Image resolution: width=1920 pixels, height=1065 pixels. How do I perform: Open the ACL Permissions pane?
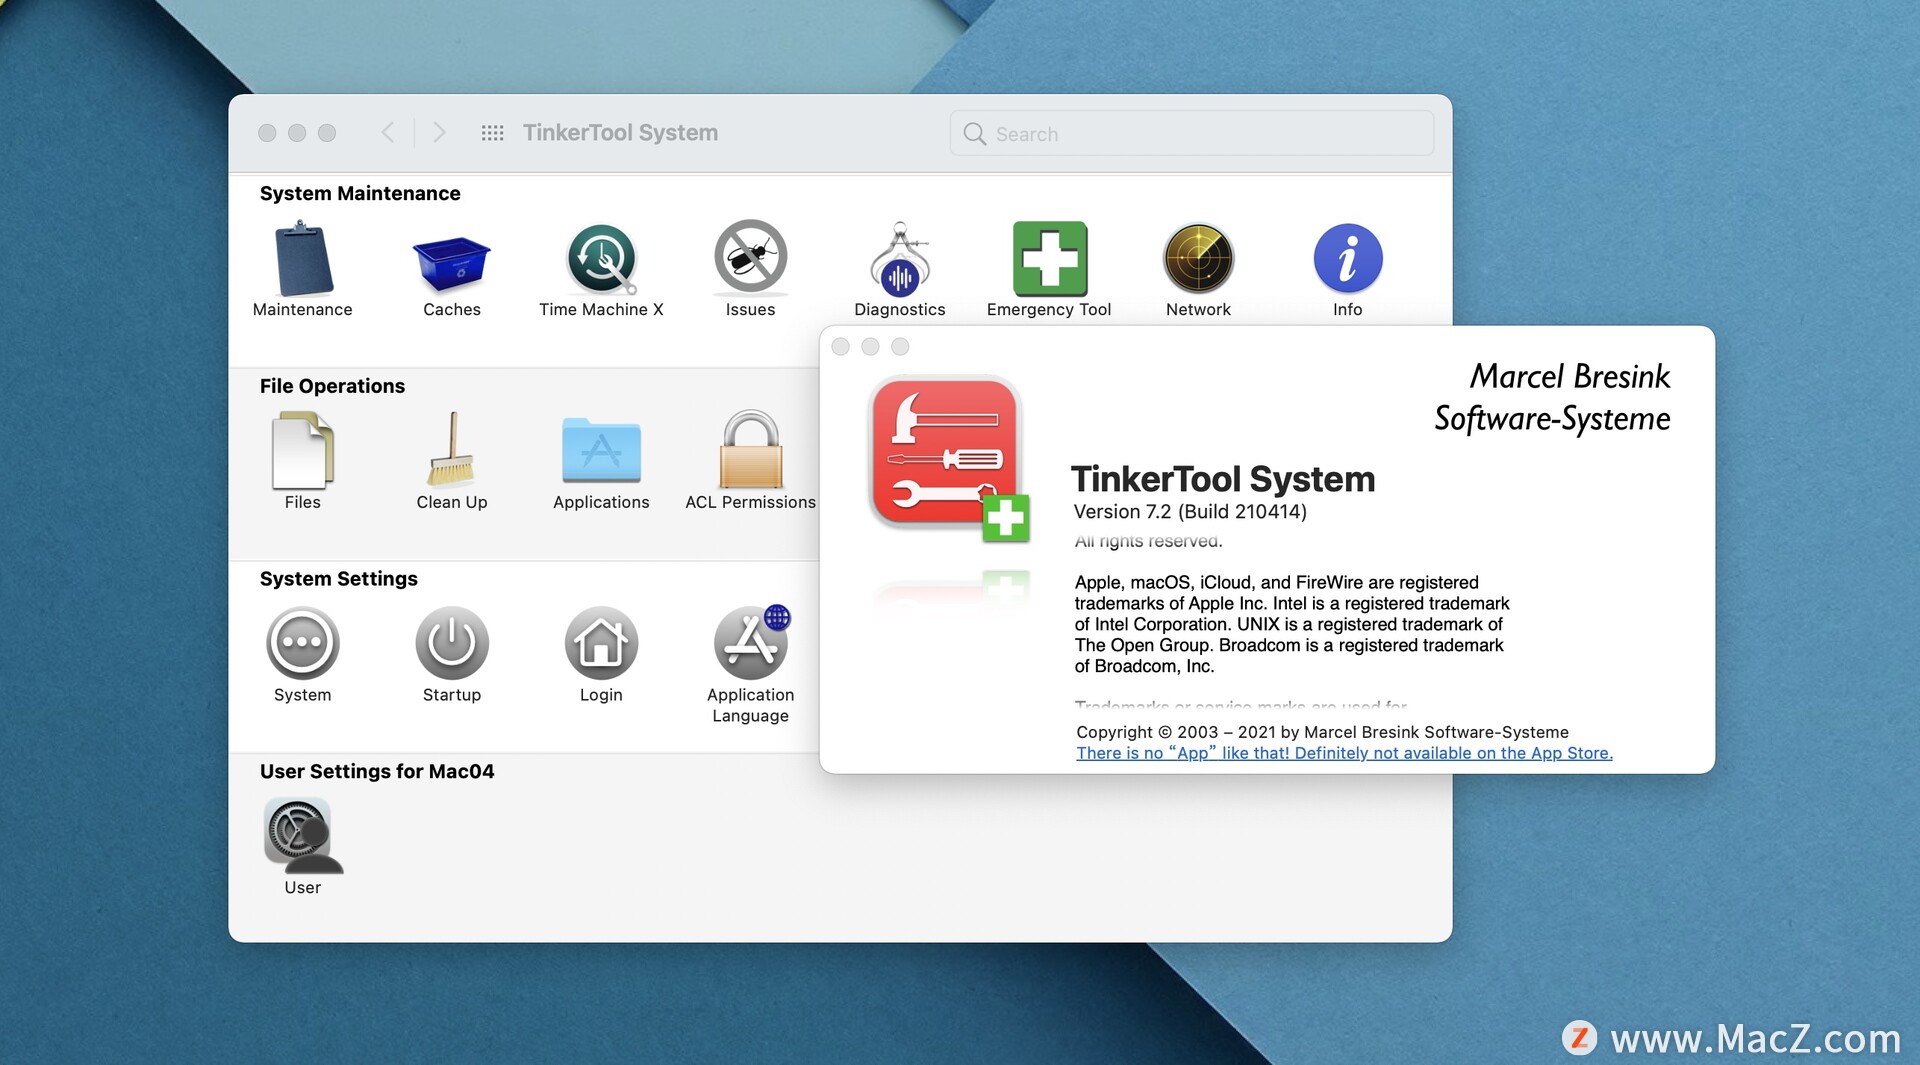(x=750, y=461)
